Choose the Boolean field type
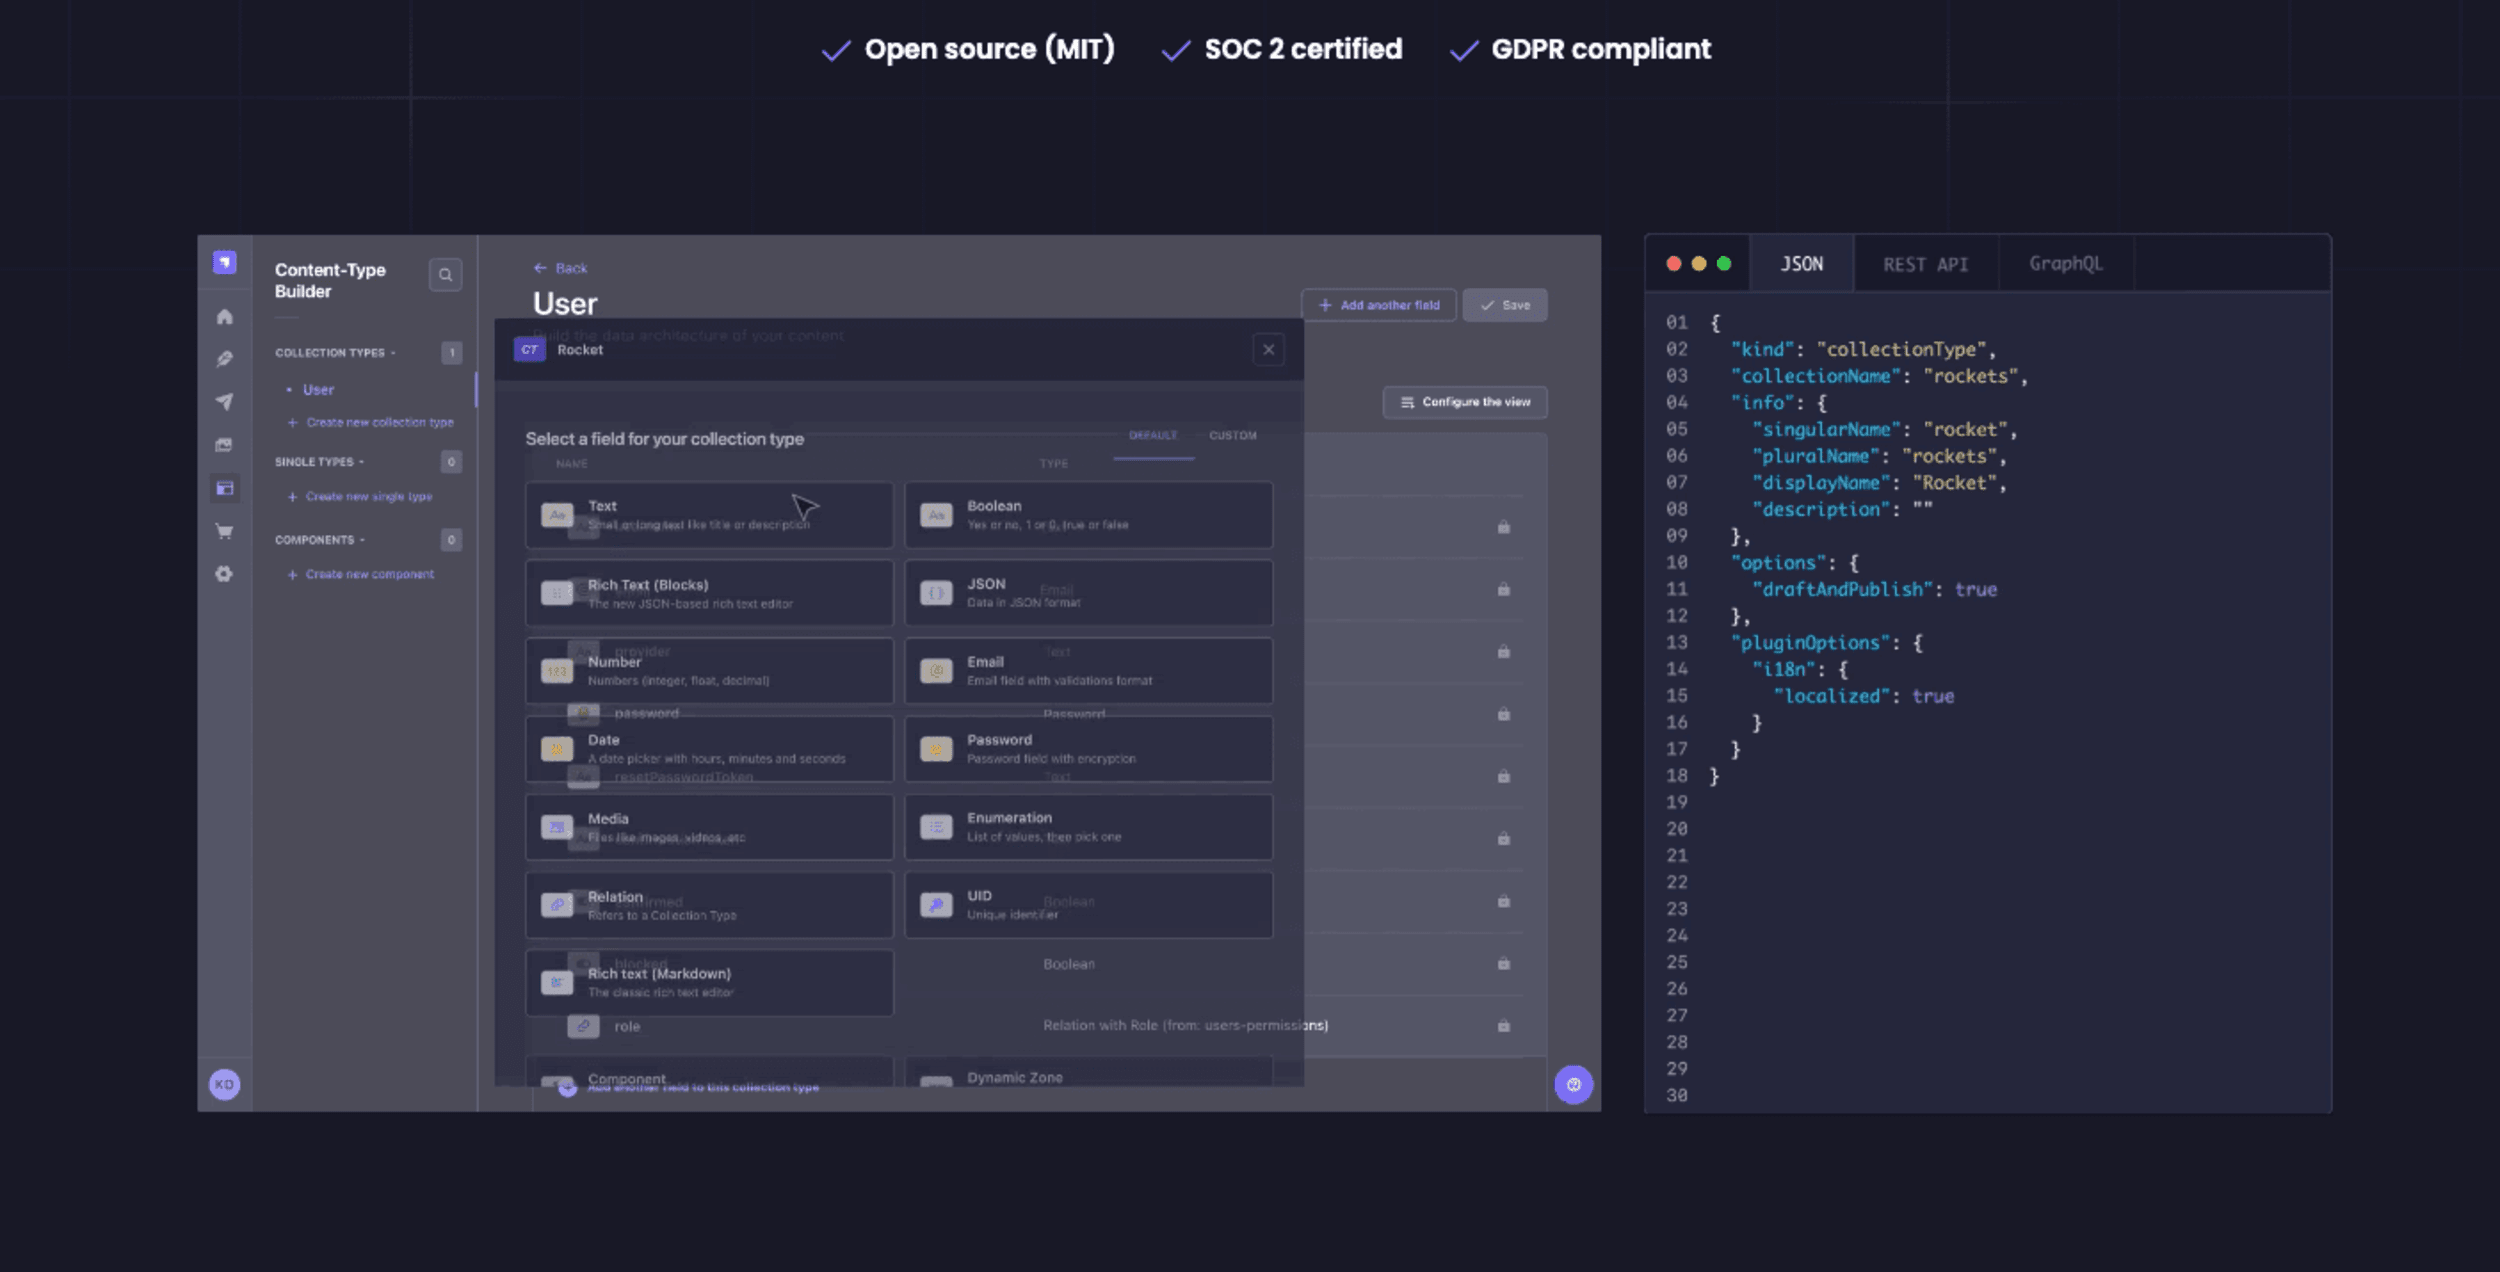The image size is (2500, 1272). 1088,515
